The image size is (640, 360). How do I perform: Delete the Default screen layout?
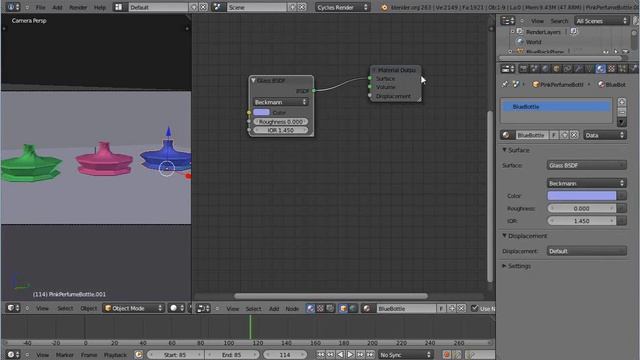(203, 7)
